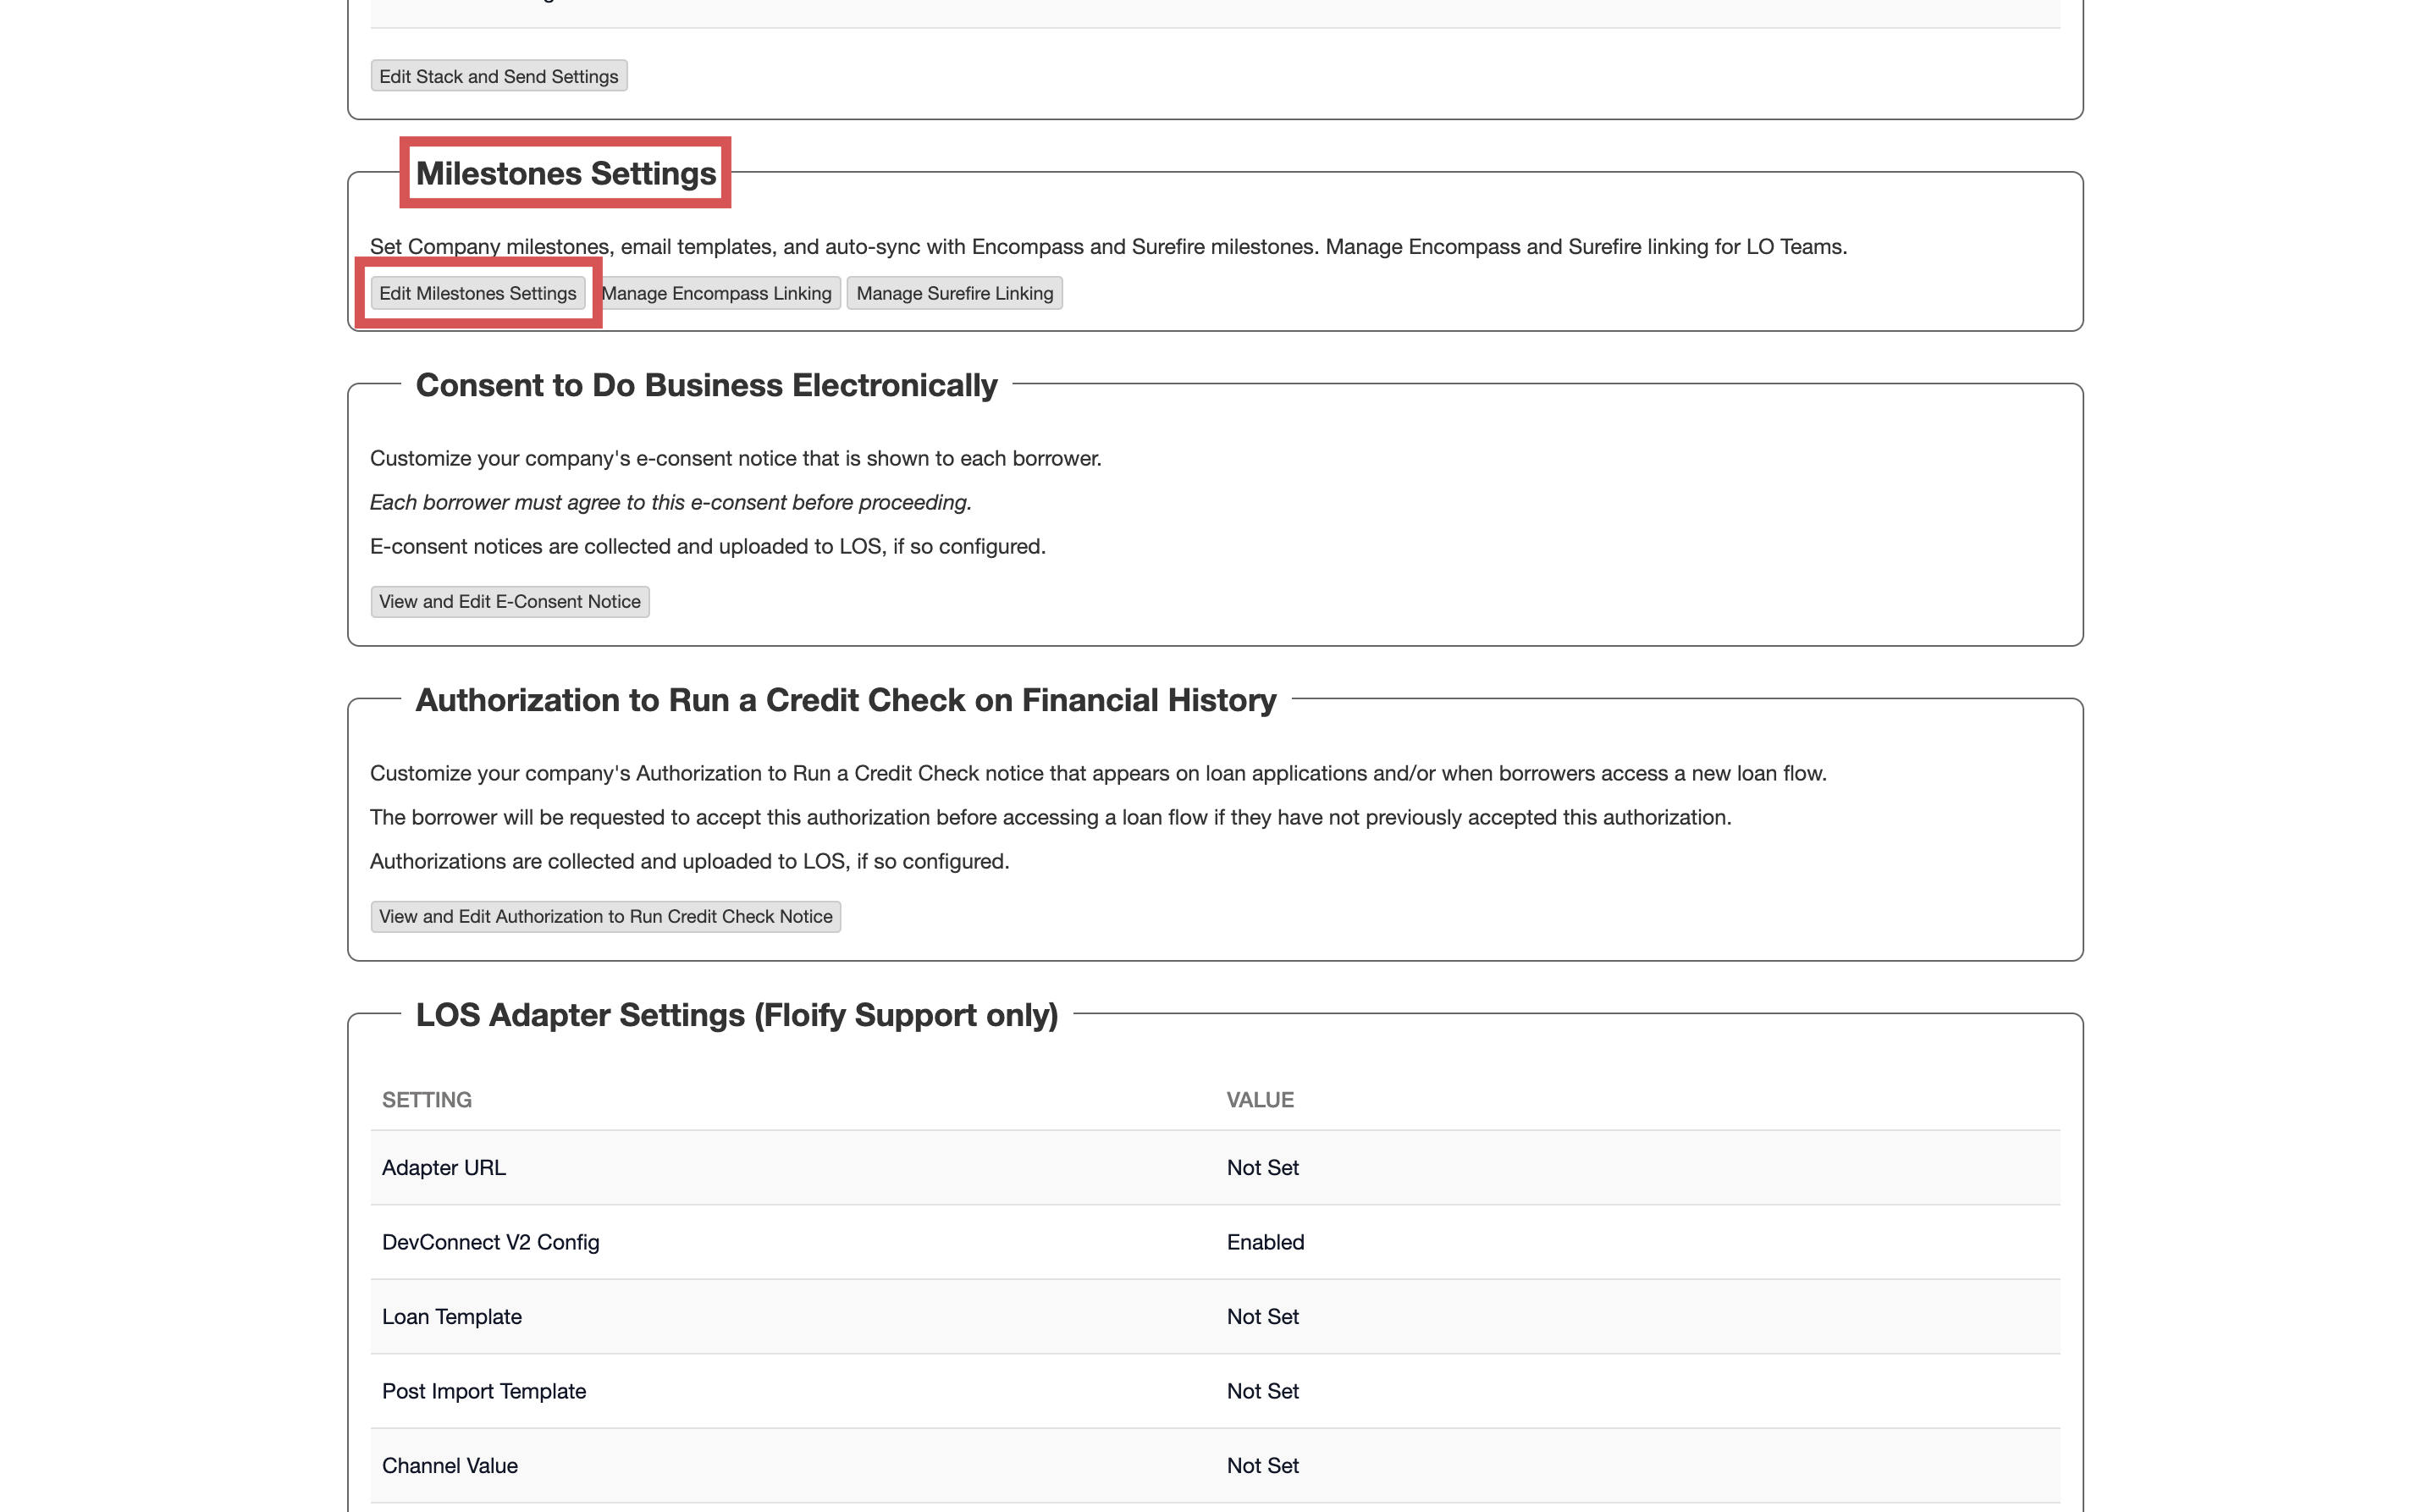Click Manage Encompass Linking button
This screenshot has height=1512, width=2428.
(x=717, y=293)
